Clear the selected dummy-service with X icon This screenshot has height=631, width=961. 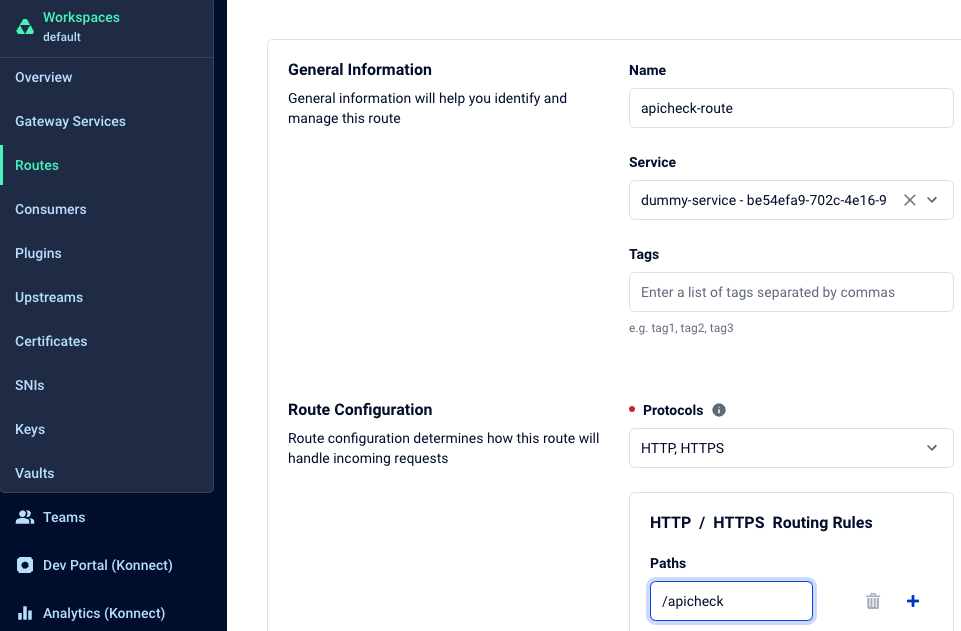[x=910, y=200]
